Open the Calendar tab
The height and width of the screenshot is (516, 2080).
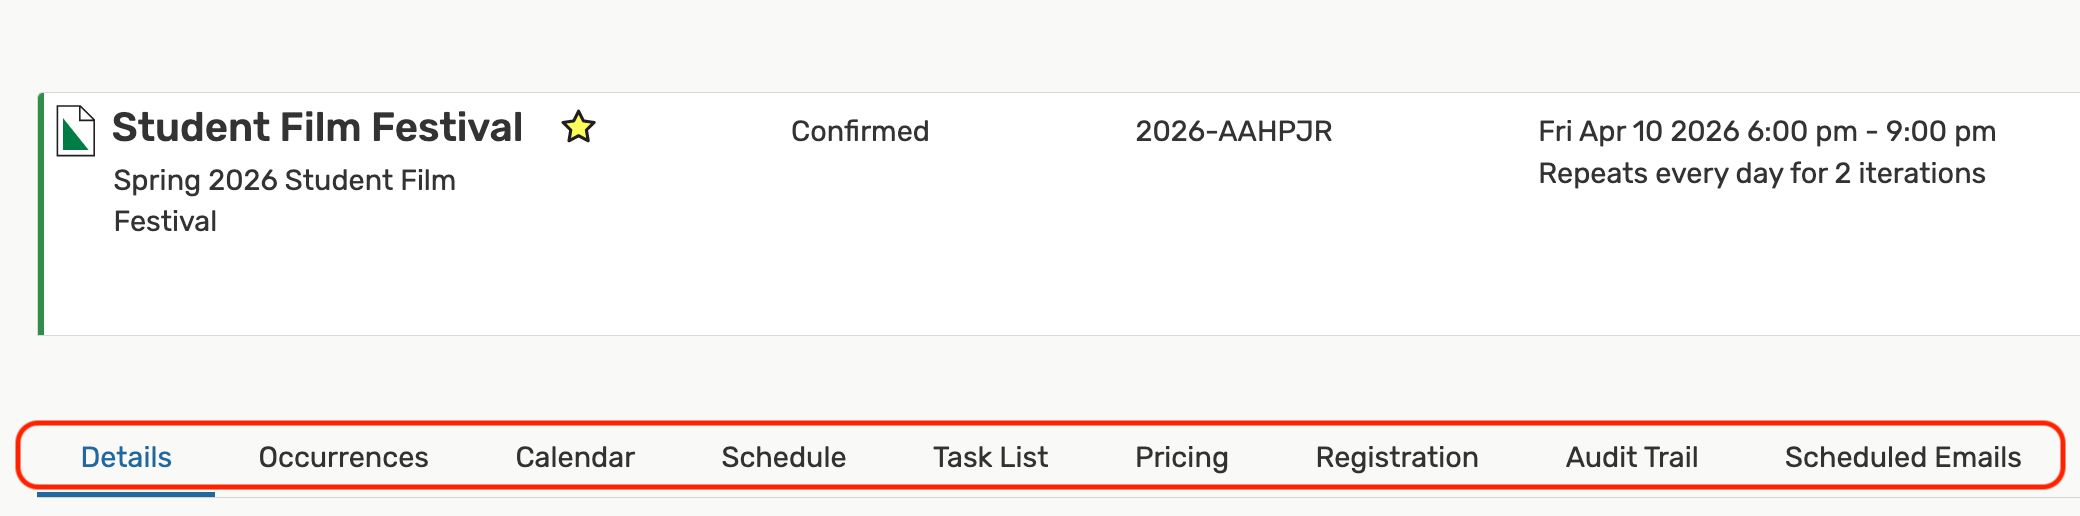[x=575, y=457]
